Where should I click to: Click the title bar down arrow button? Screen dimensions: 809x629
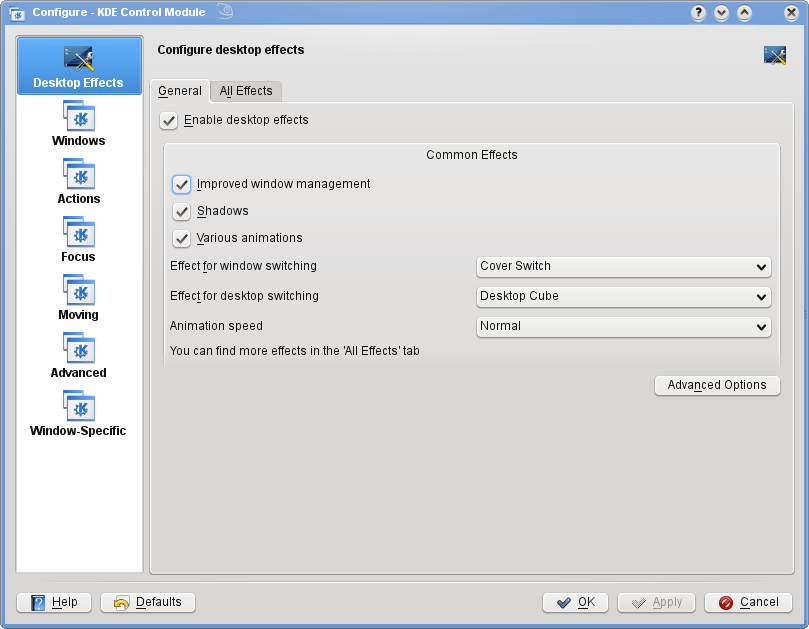(721, 12)
